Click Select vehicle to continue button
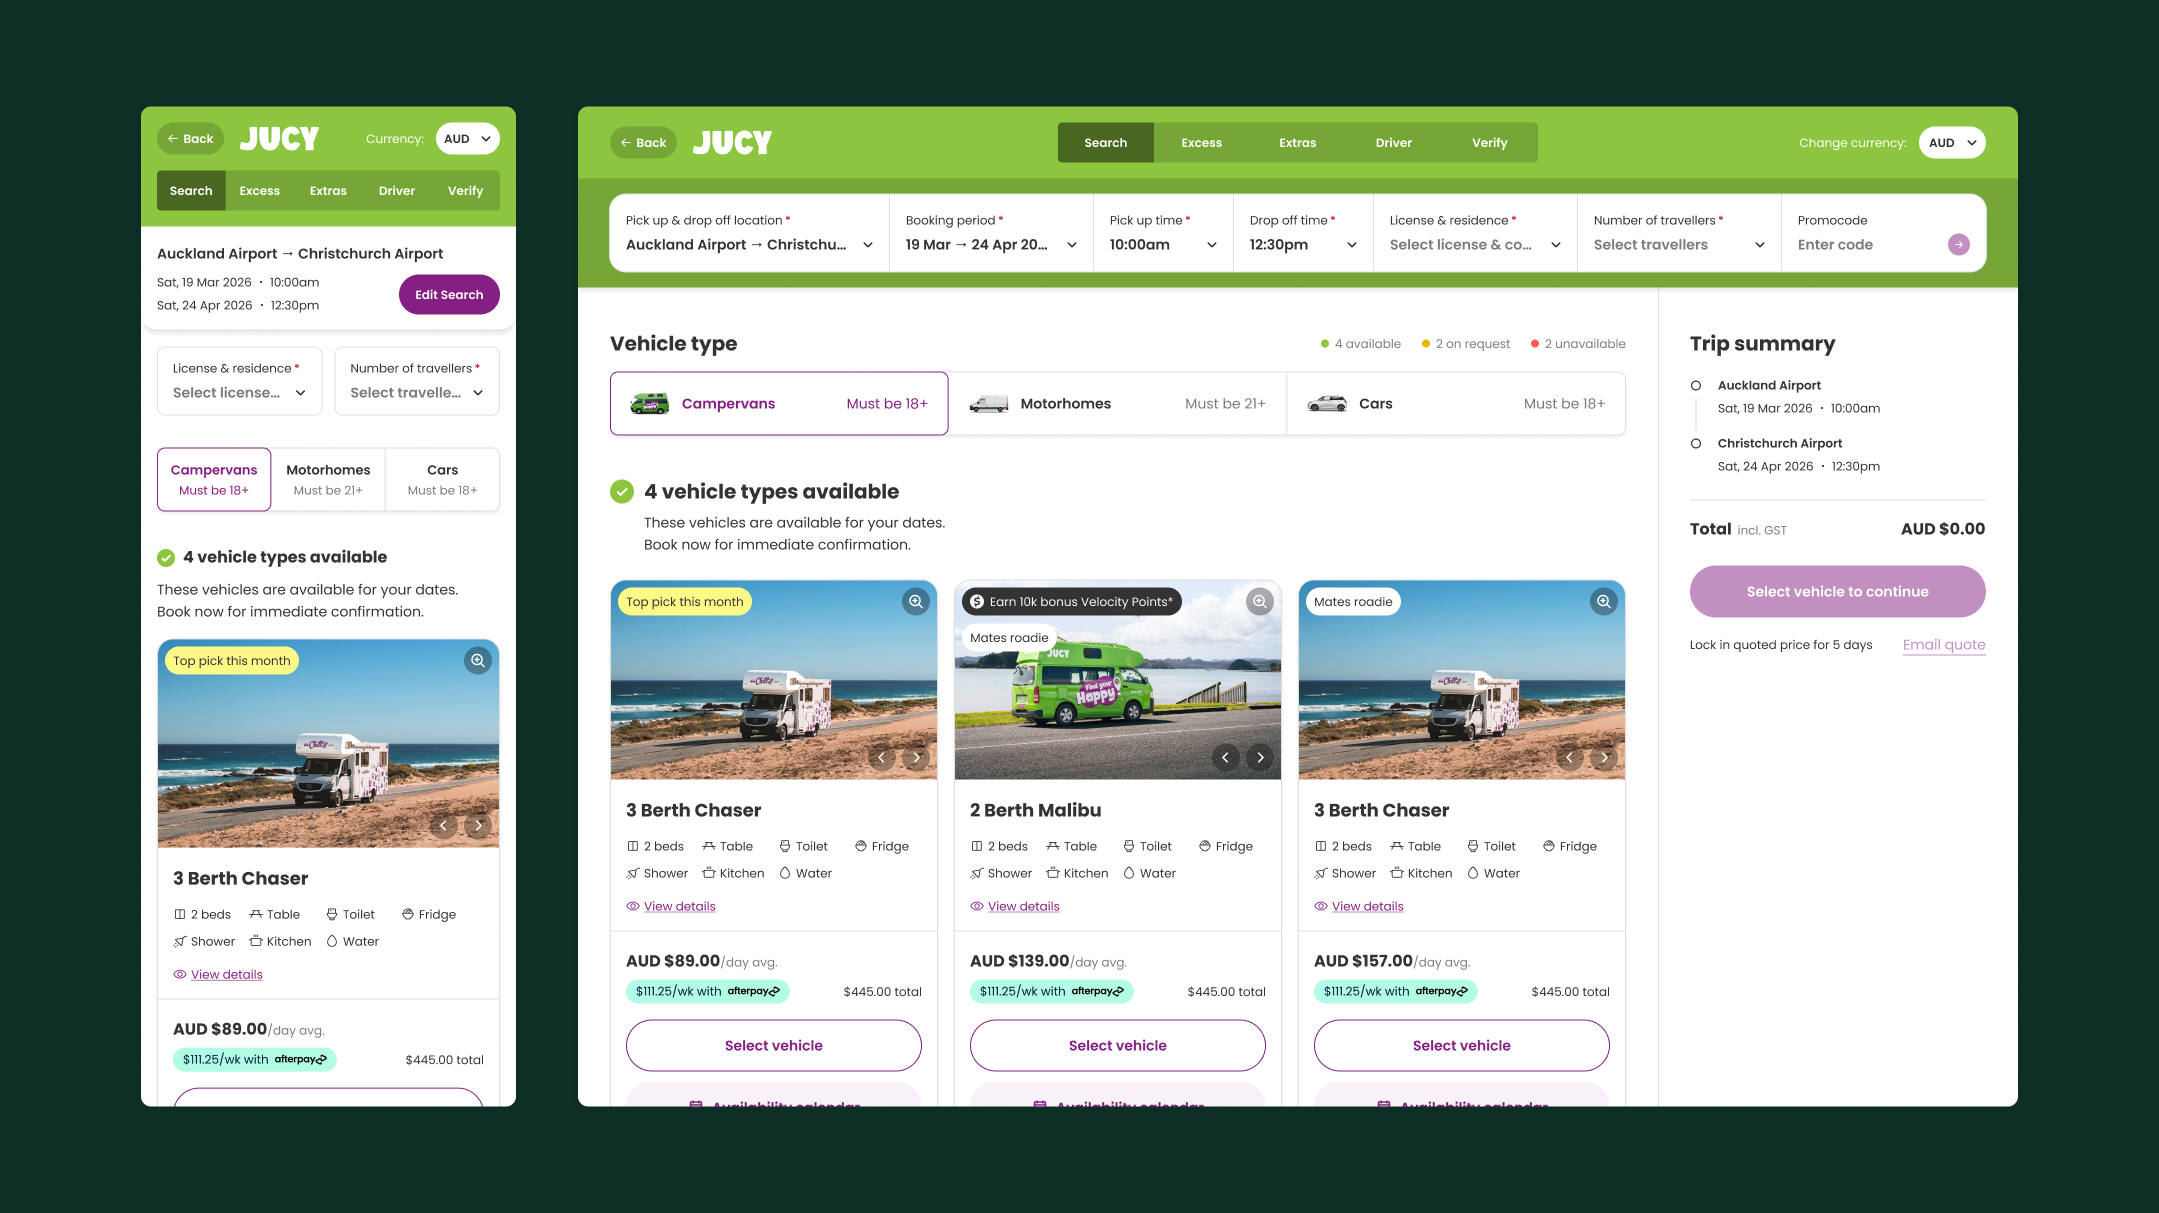The height and width of the screenshot is (1213, 2159). [x=1837, y=591]
